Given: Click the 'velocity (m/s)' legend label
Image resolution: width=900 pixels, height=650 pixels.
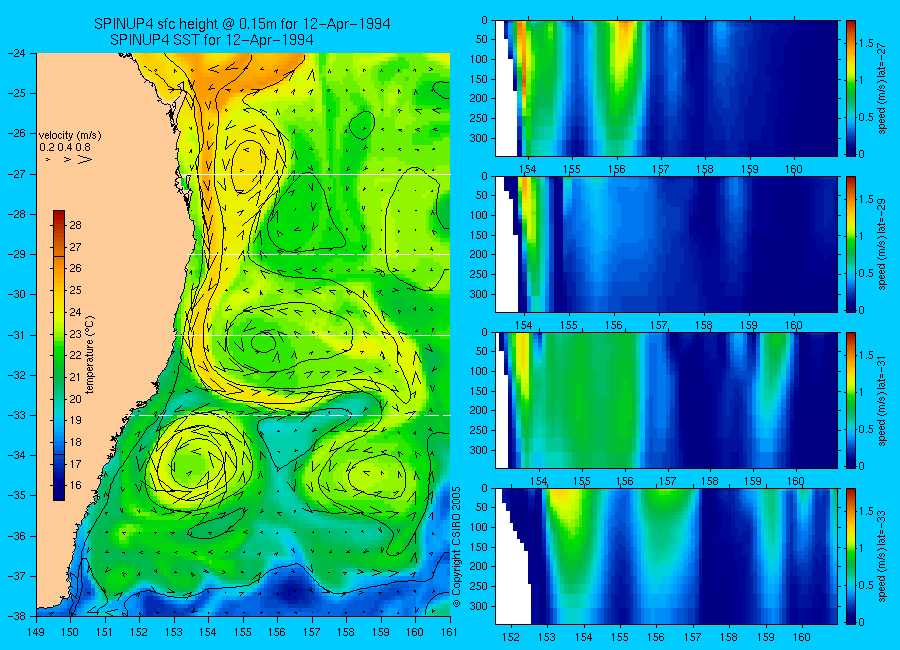Looking at the screenshot, I should (x=70, y=136).
